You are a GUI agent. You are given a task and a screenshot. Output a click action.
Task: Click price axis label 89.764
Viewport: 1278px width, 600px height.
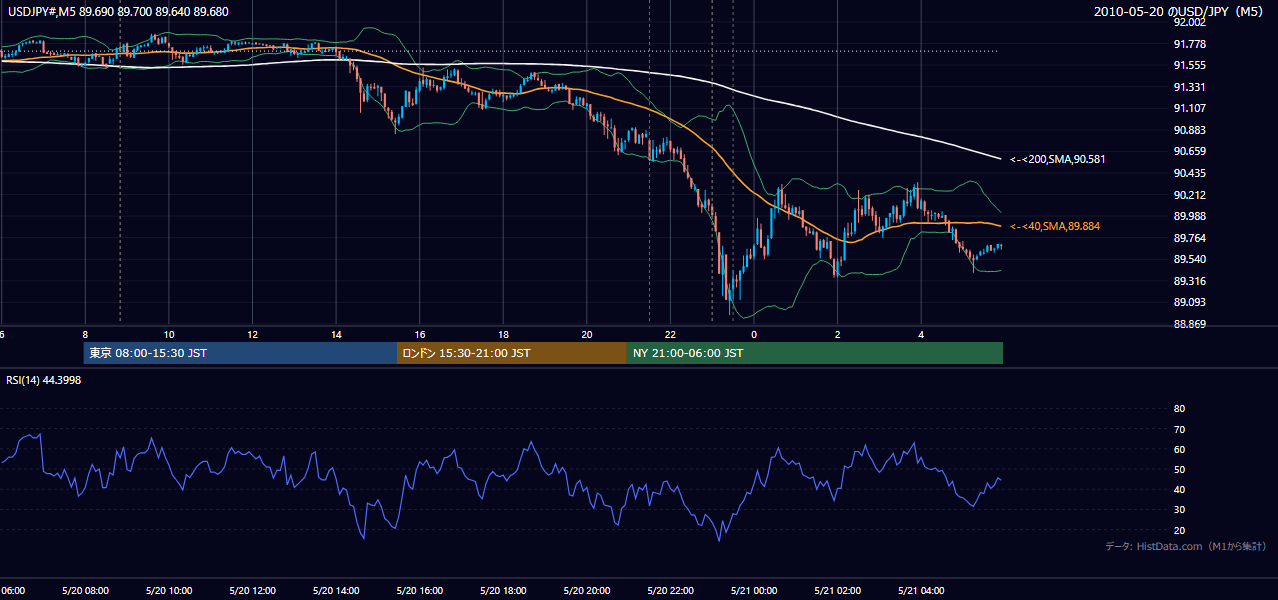[x=1188, y=238]
